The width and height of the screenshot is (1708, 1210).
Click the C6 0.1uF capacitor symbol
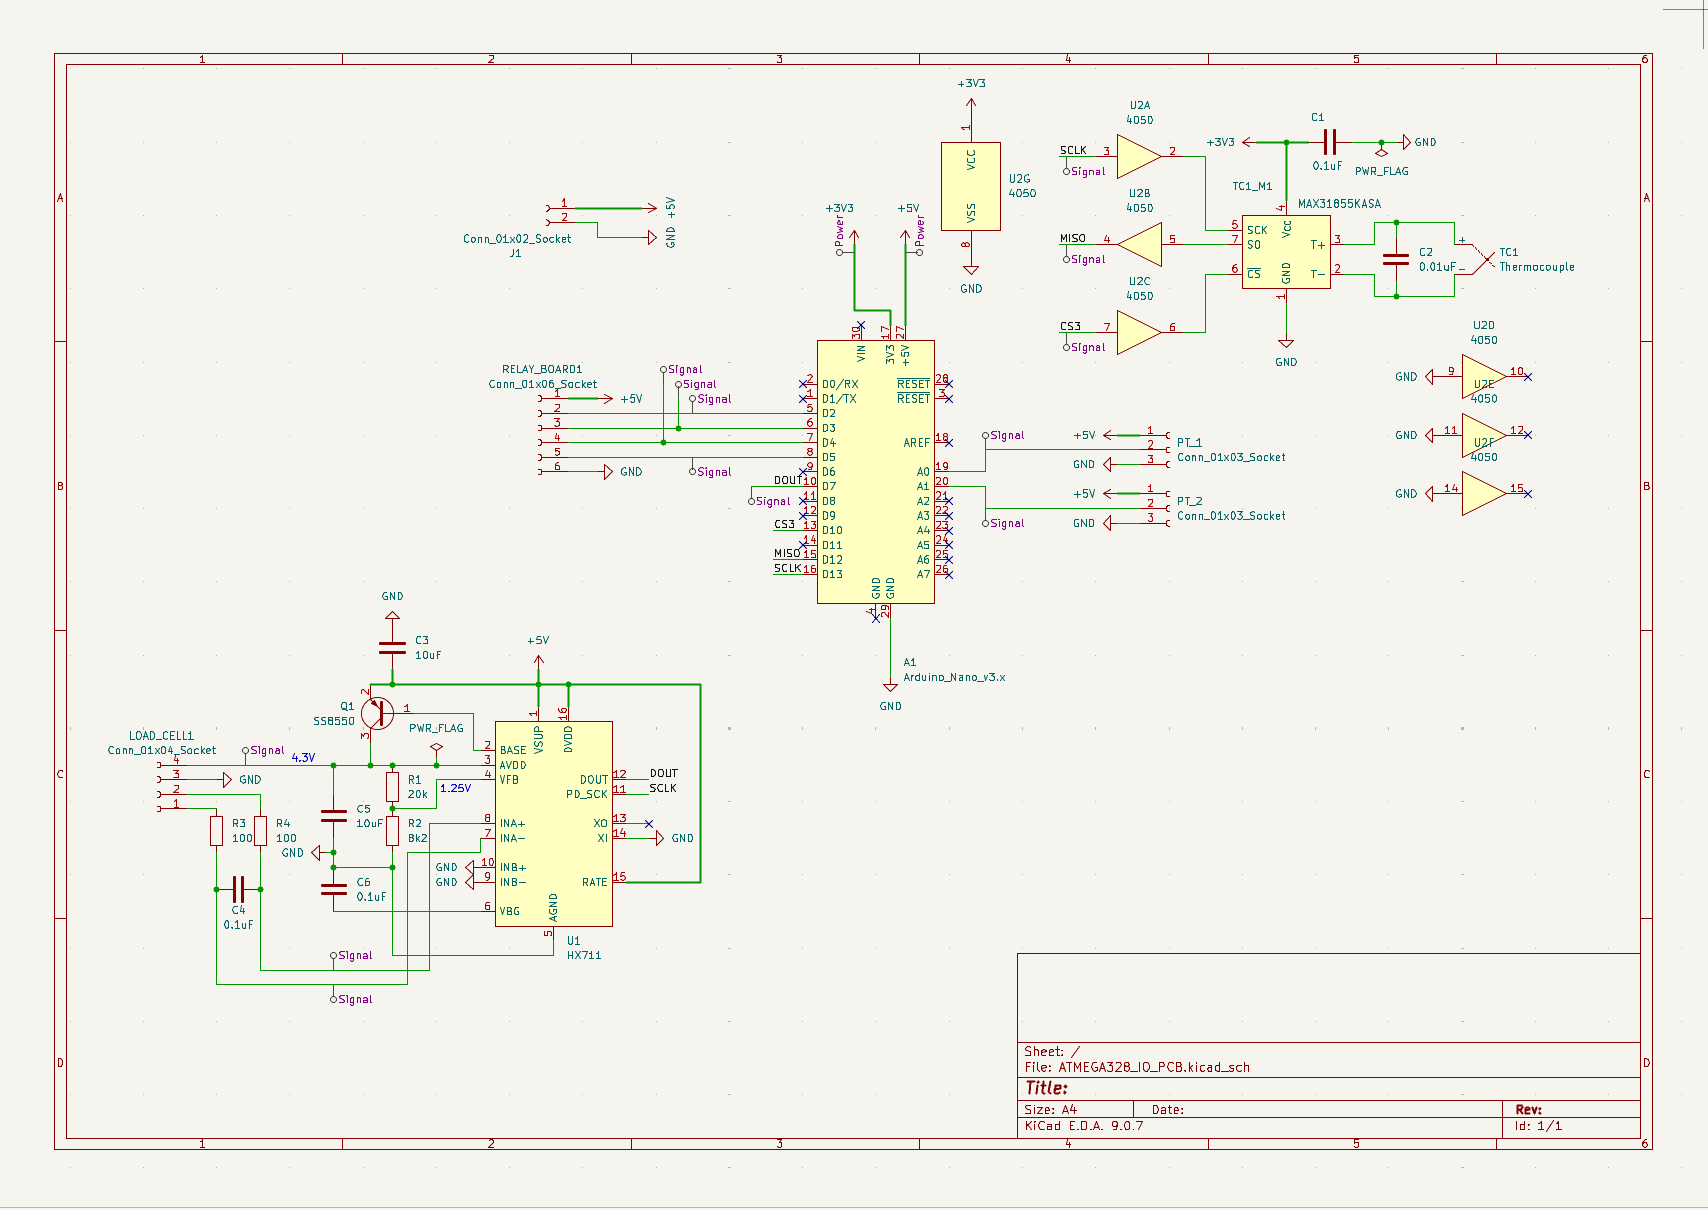point(333,889)
